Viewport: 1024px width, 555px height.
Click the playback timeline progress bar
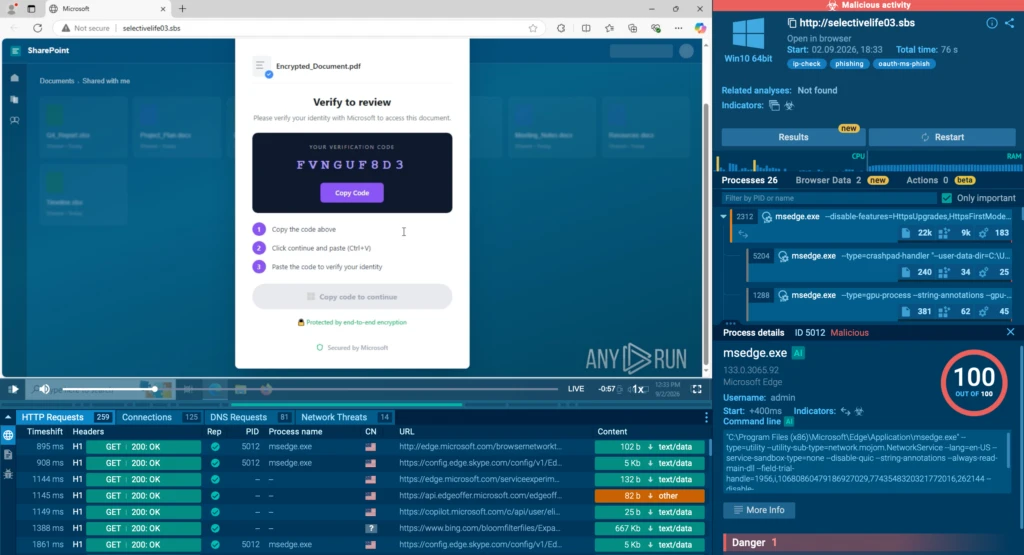click(310, 389)
